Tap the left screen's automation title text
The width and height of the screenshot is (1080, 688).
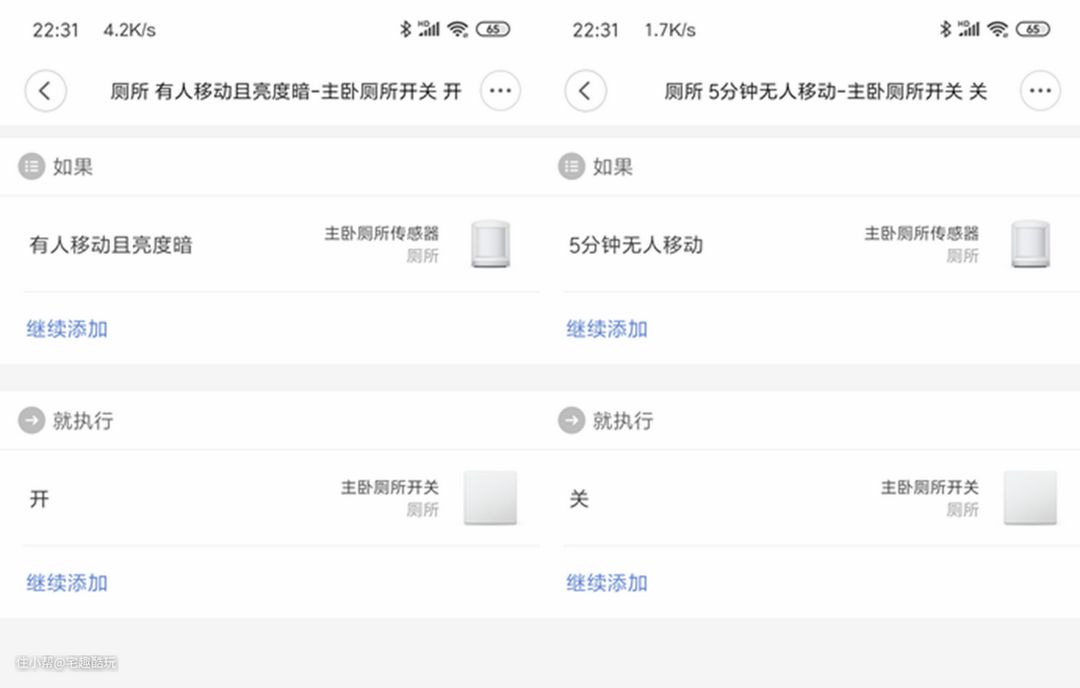[286, 92]
